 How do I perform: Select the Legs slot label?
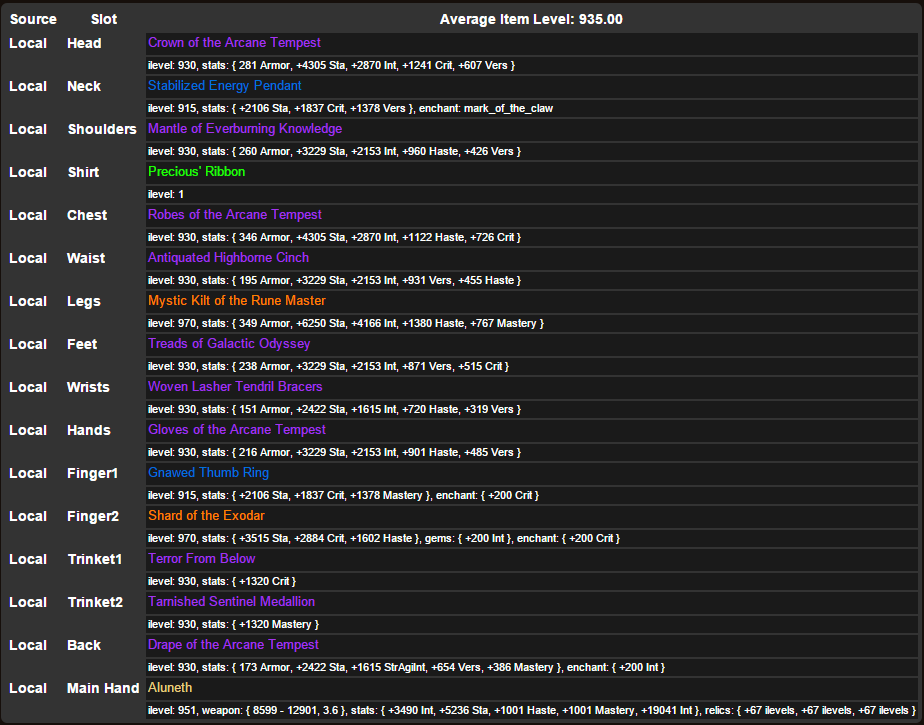click(x=84, y=302)
